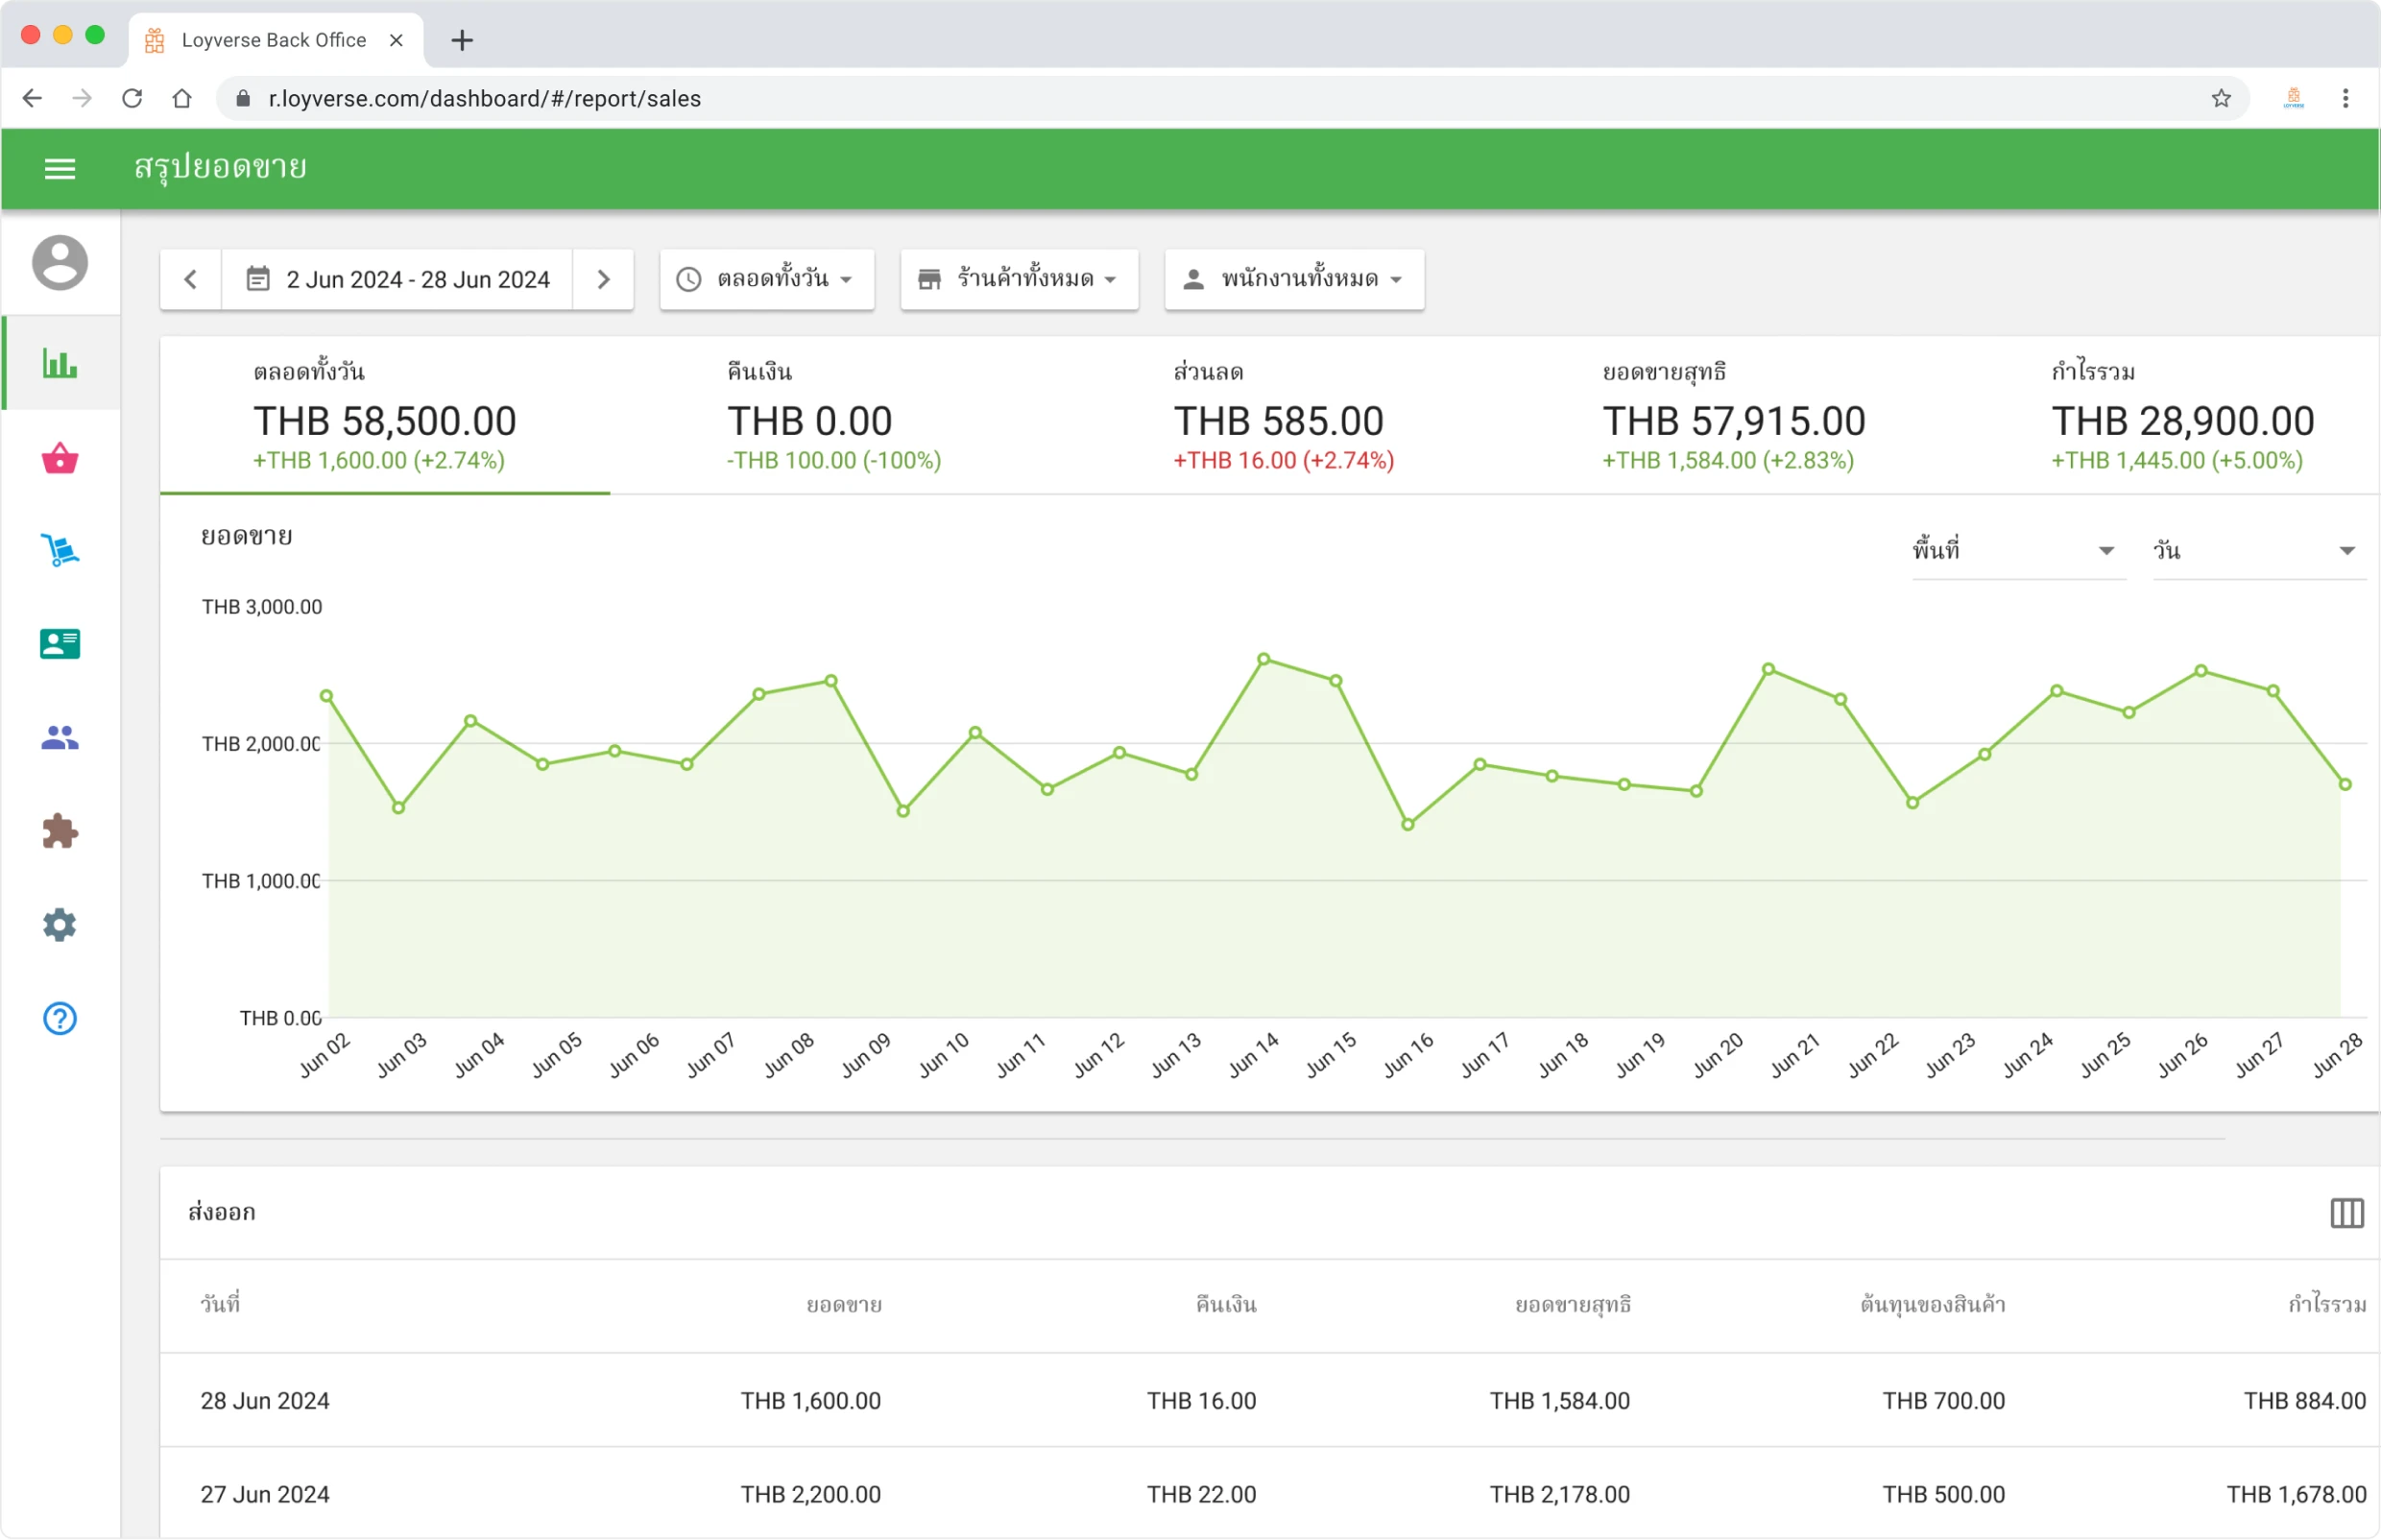Switch to the คืนเงิน metric tab
The width and height of the screenshot is (2381, 1540).
(x=834, y=415)
